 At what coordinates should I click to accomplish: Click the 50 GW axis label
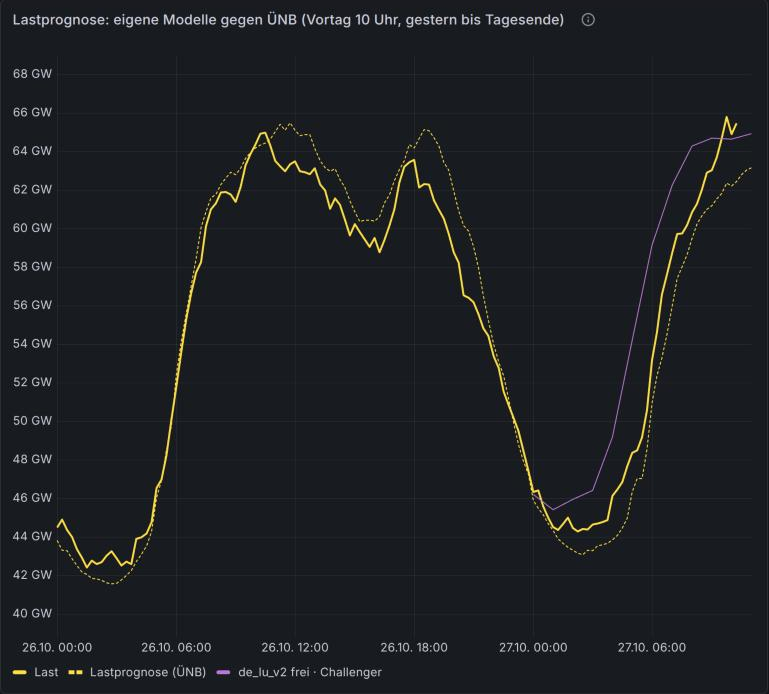click(x=32, y=421)
